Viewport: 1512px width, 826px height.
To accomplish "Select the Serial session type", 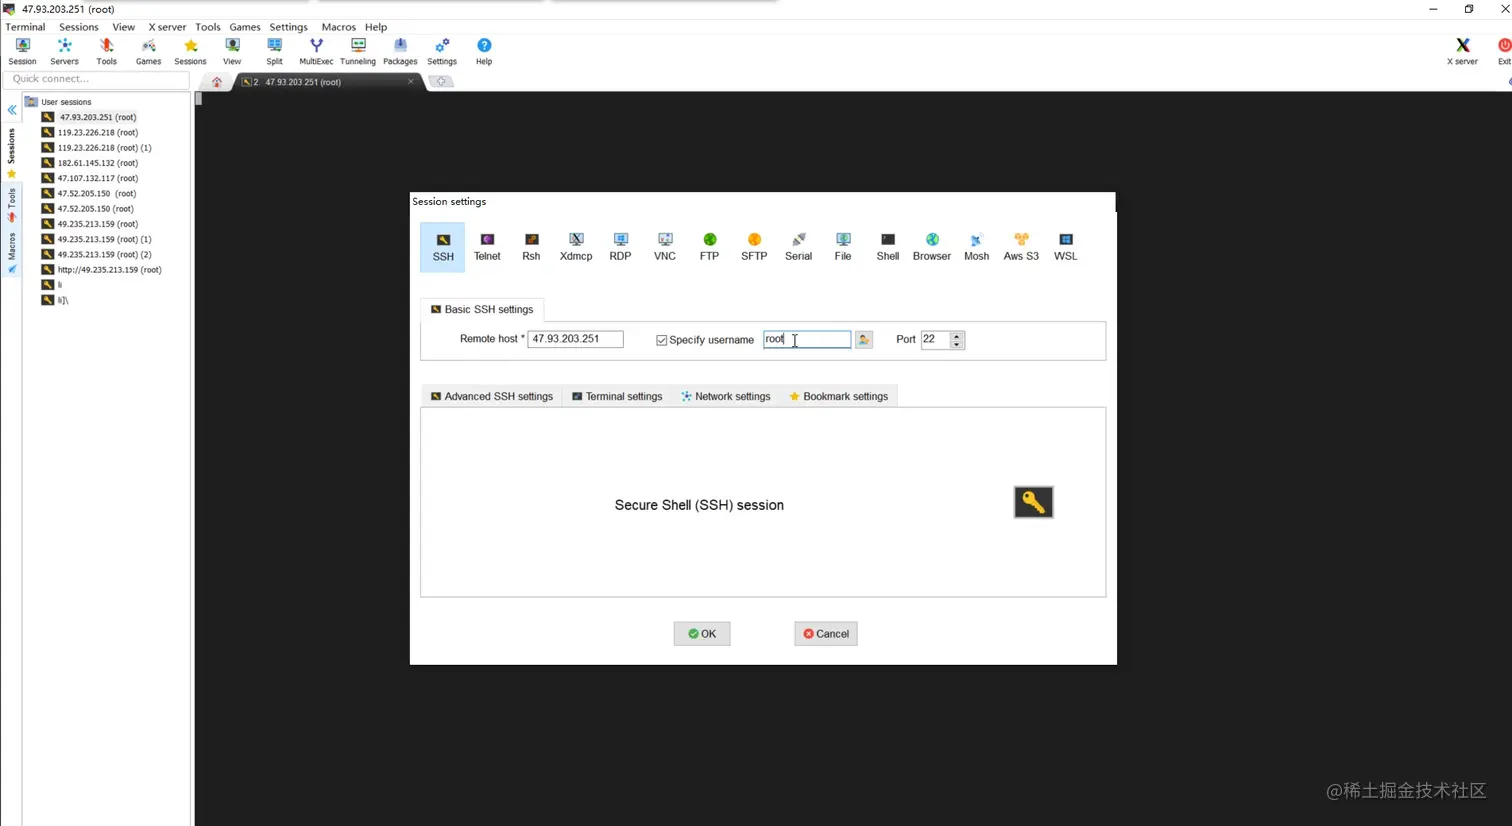I will coord(798,247).
